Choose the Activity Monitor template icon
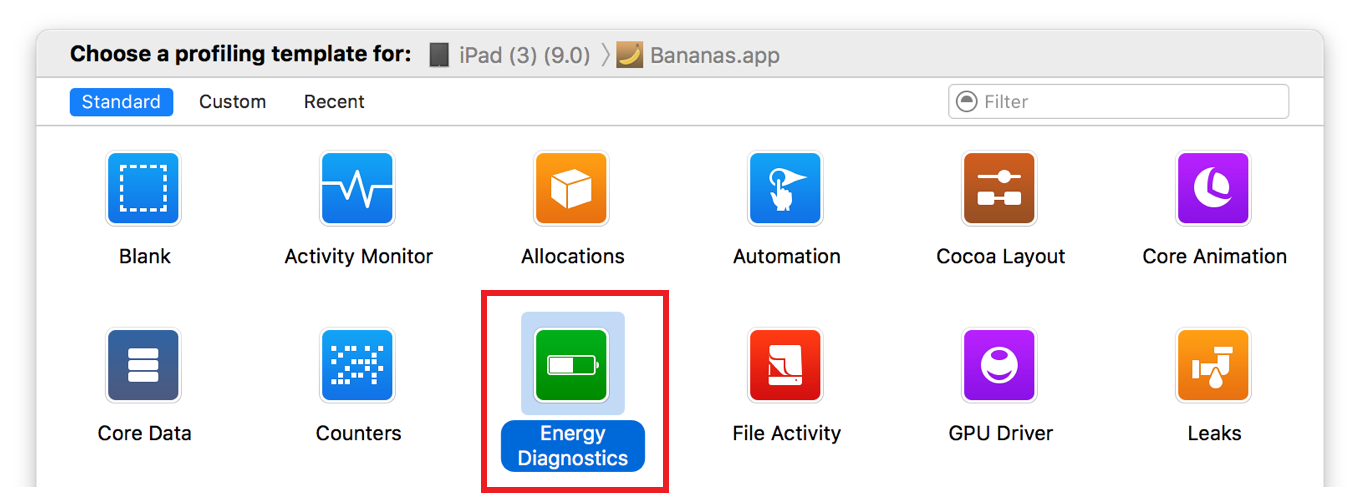The height and width of the screenshot is (502, 1360). (357, 188)
